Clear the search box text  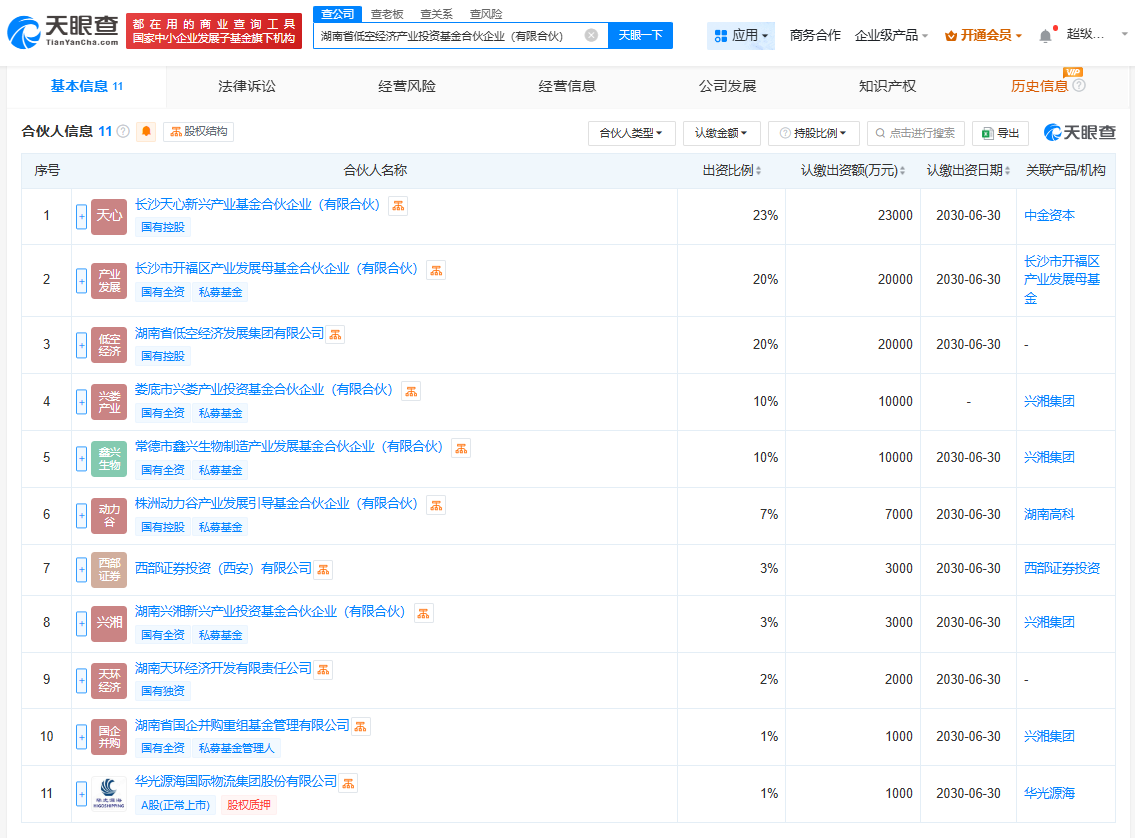point(591,35)
